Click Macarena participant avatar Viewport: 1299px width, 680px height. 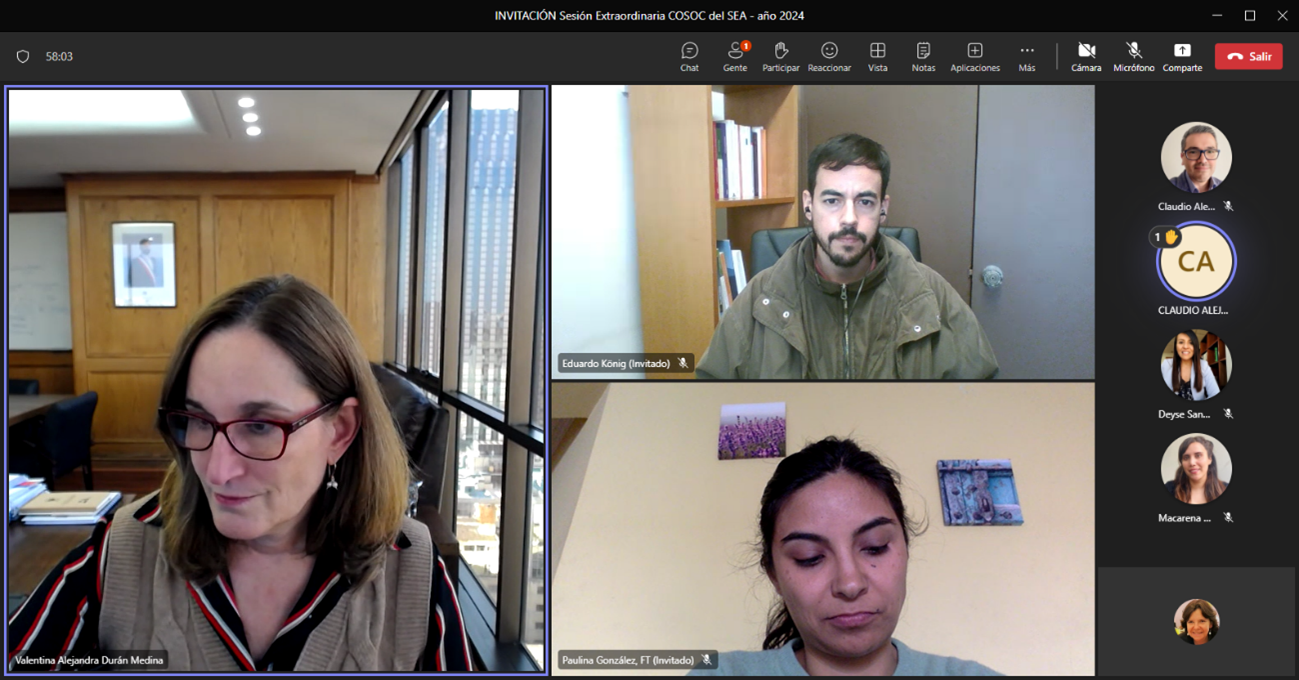1196,469
